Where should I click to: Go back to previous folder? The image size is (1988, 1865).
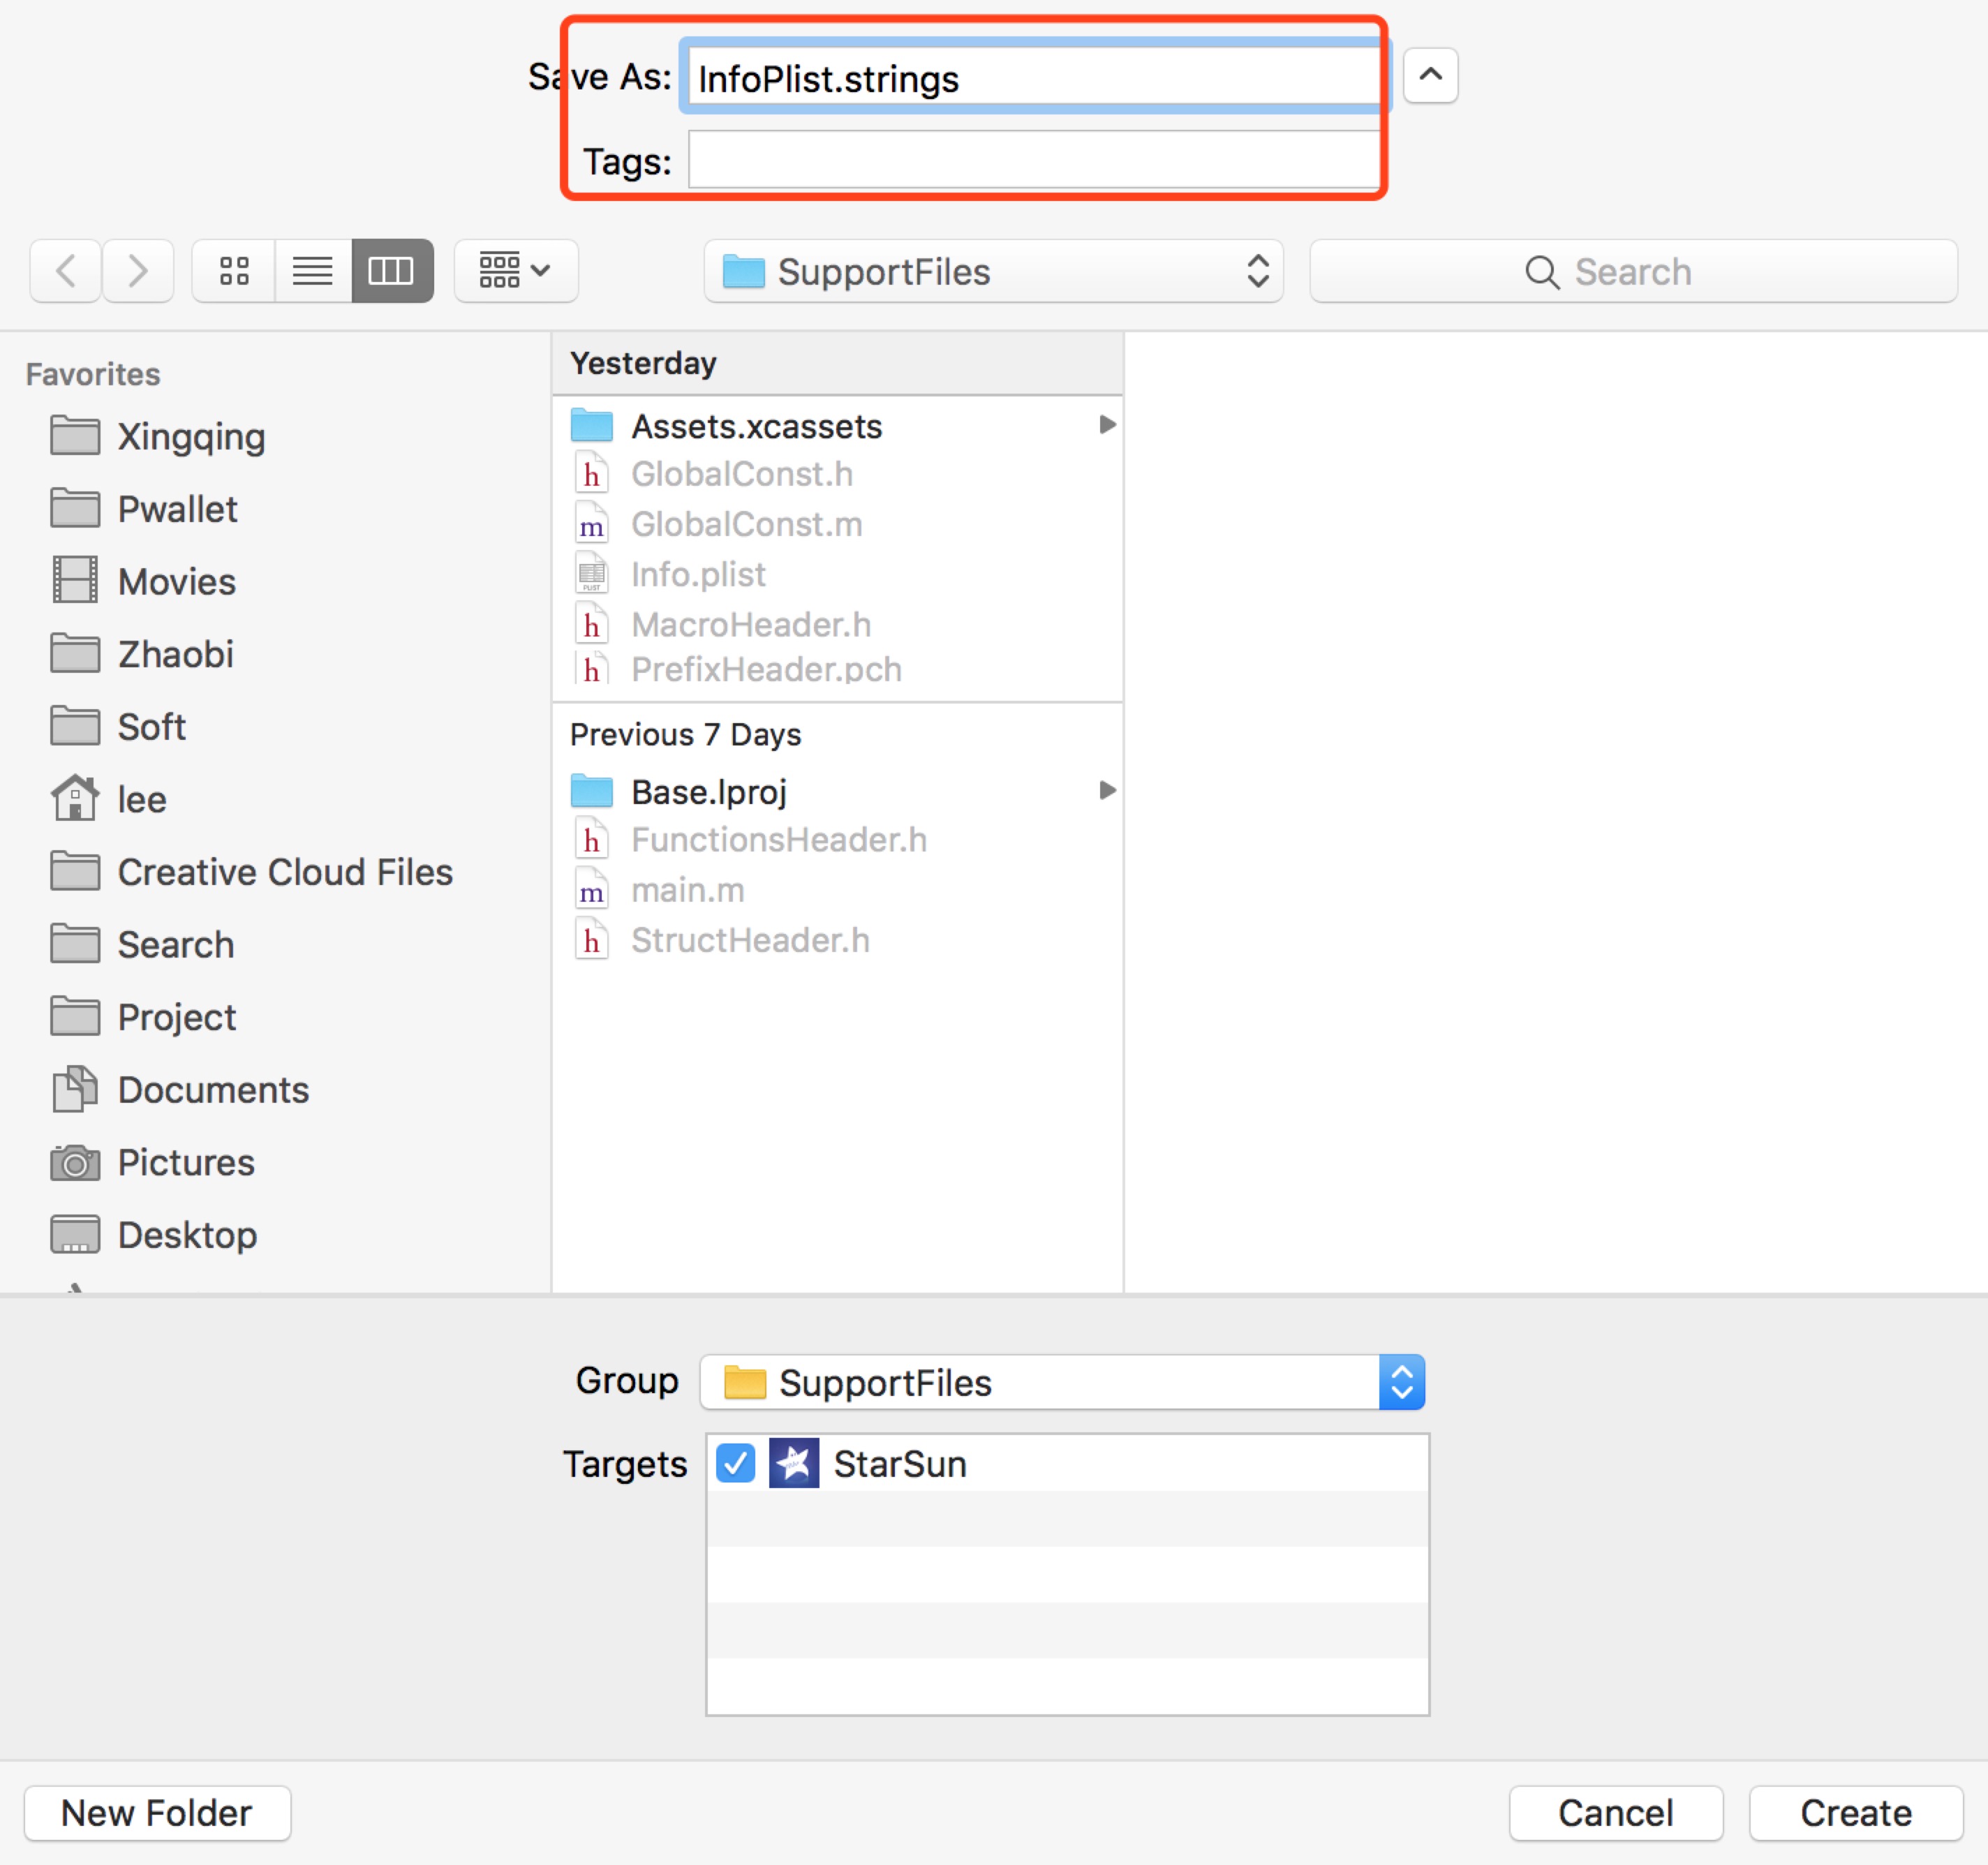click(x=66, y=271)
